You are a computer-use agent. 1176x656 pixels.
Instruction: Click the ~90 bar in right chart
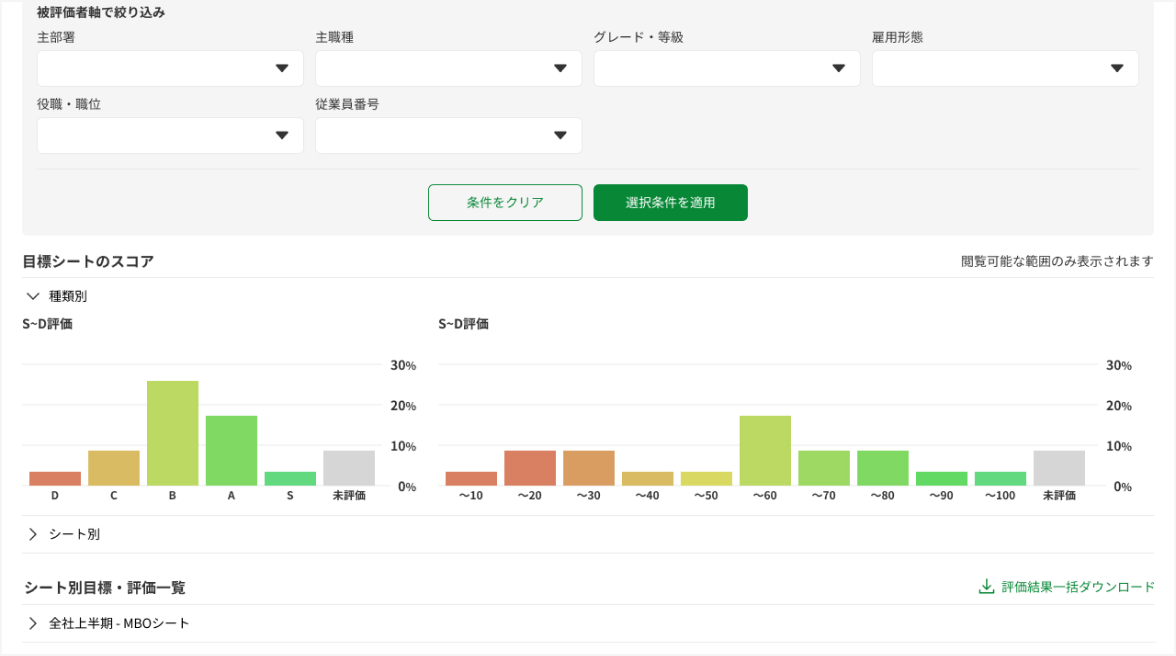941,478
